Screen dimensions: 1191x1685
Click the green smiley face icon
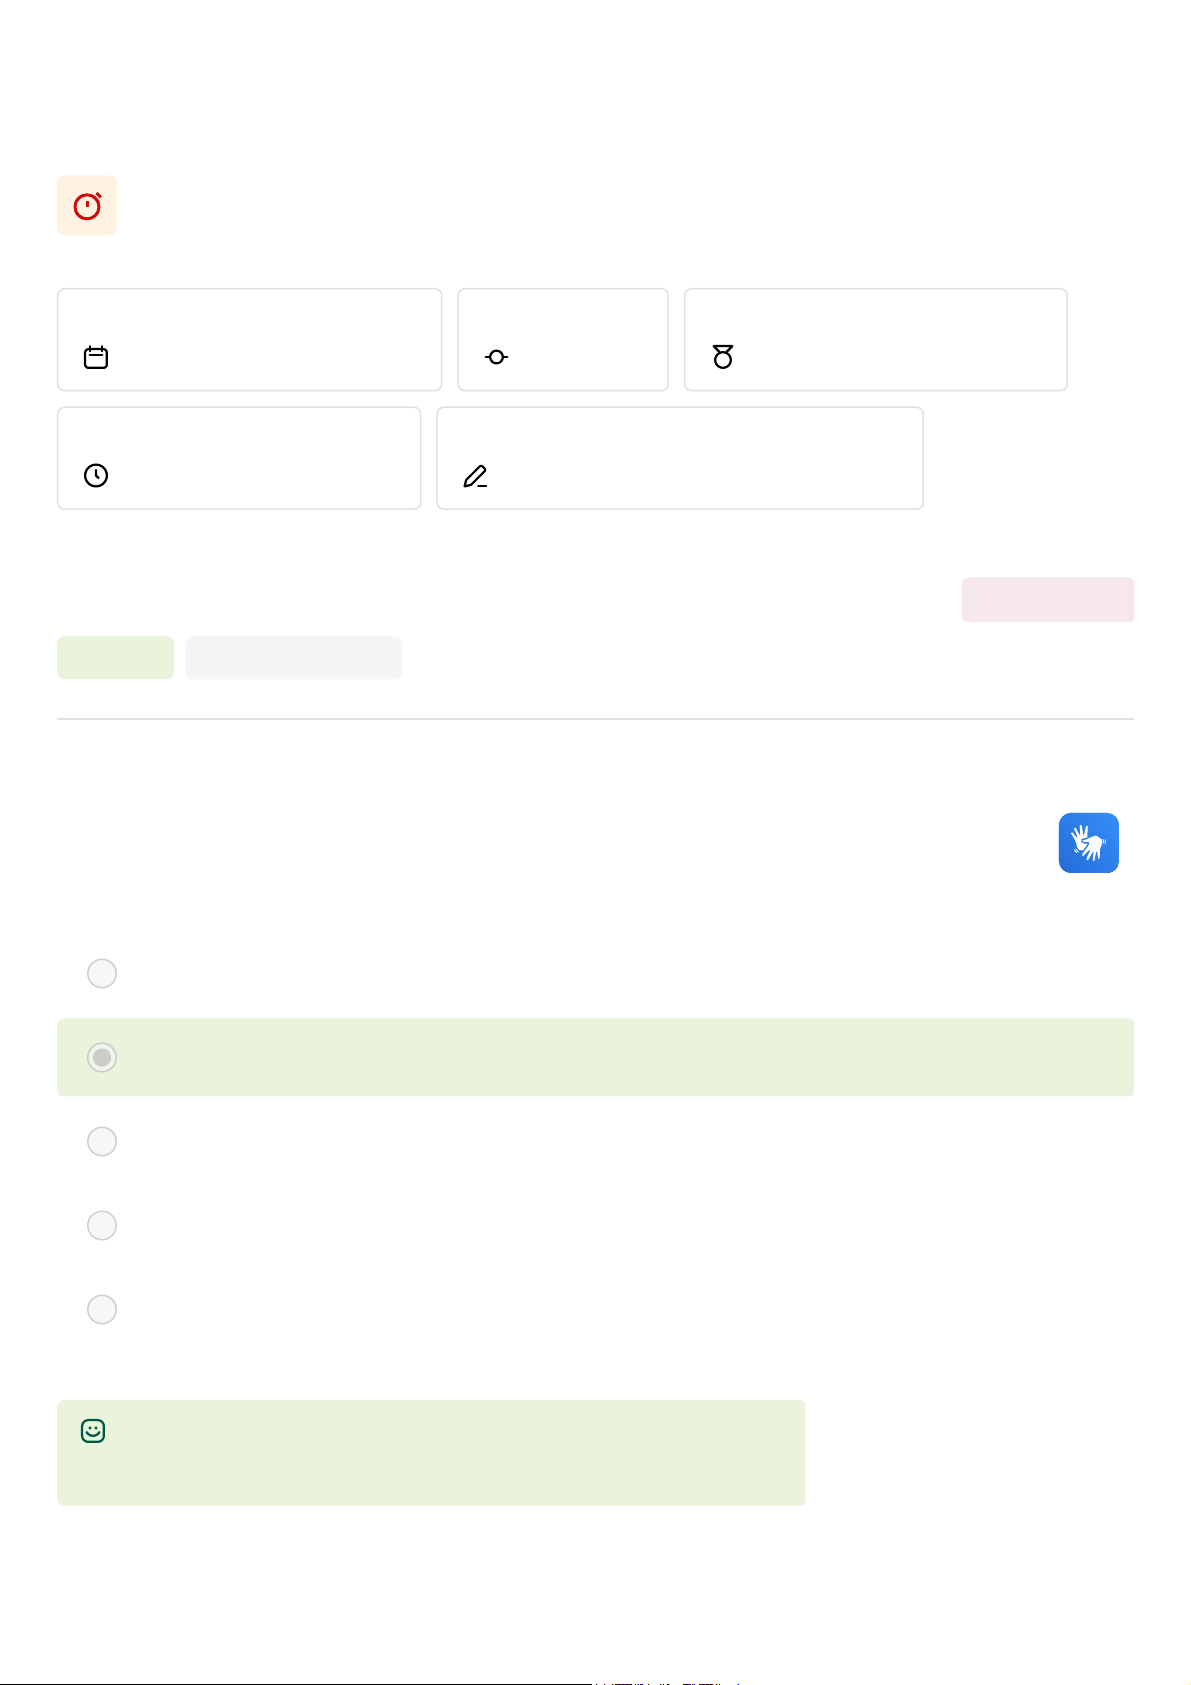pyautogui.click(x=93, y=1431)
